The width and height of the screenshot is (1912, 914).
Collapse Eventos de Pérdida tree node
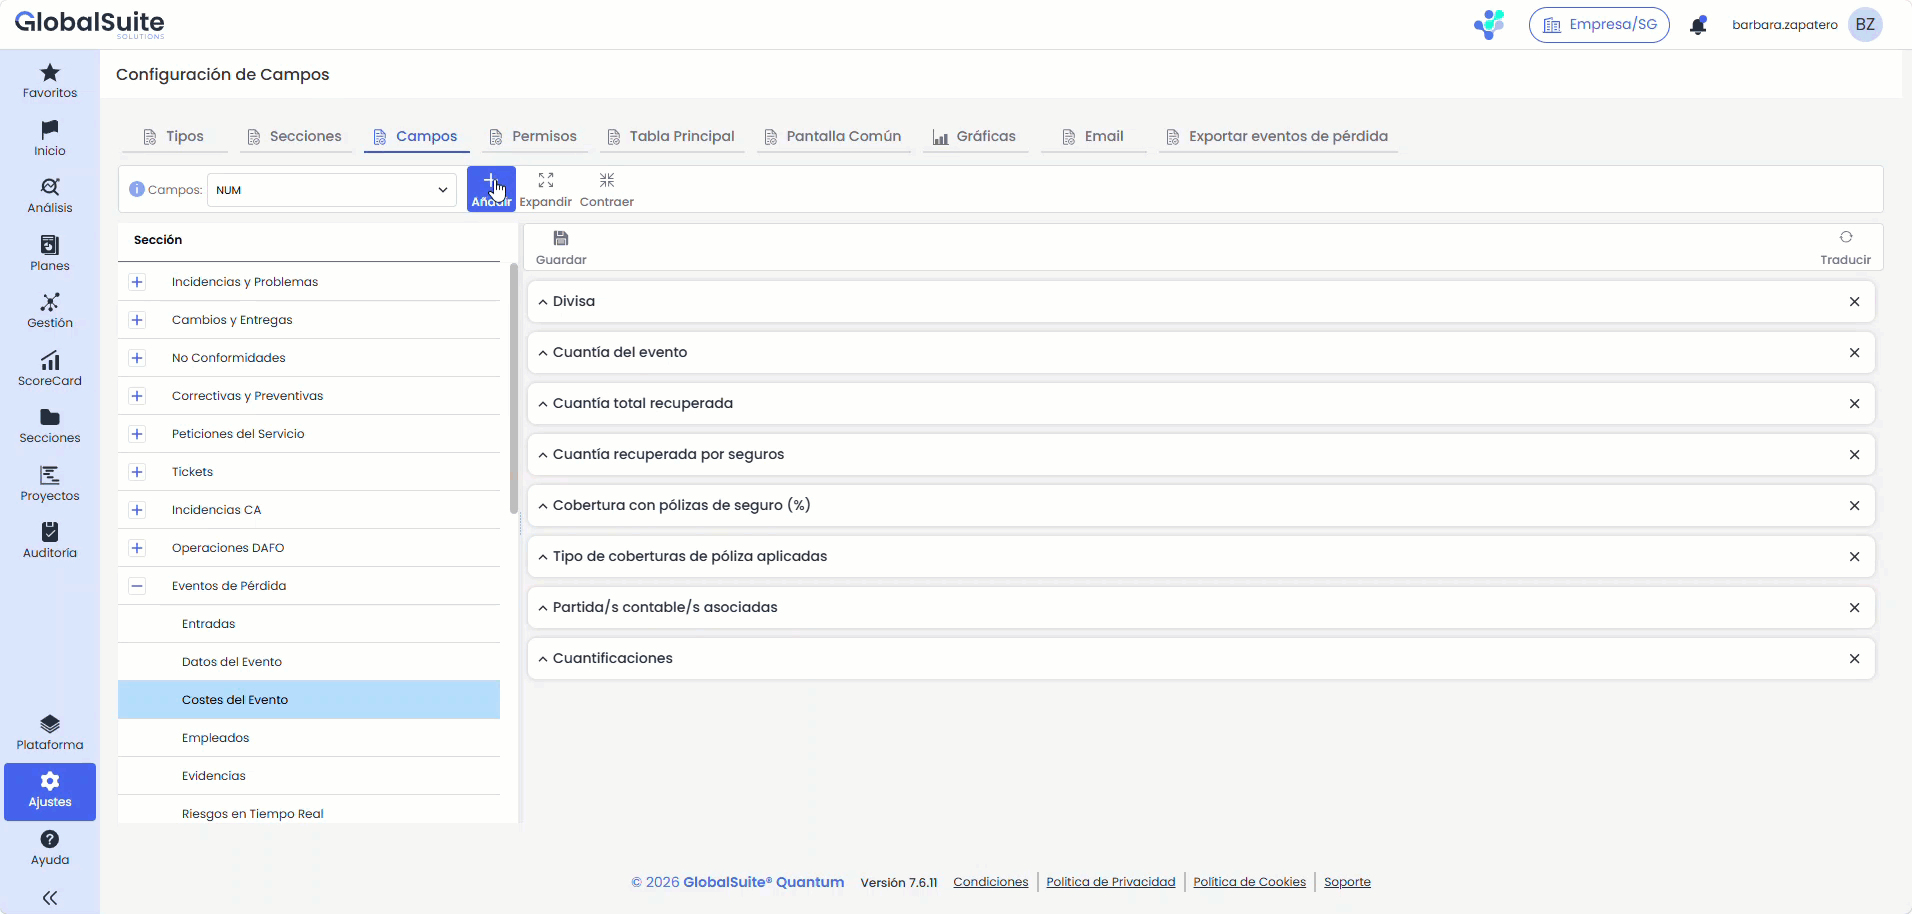tap(137, 586)
